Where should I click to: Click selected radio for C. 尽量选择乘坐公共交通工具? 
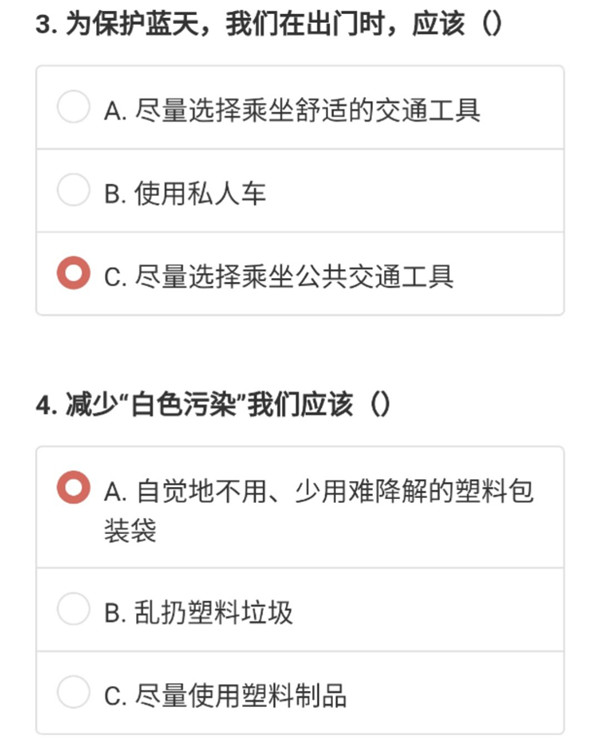coord(73,273)
